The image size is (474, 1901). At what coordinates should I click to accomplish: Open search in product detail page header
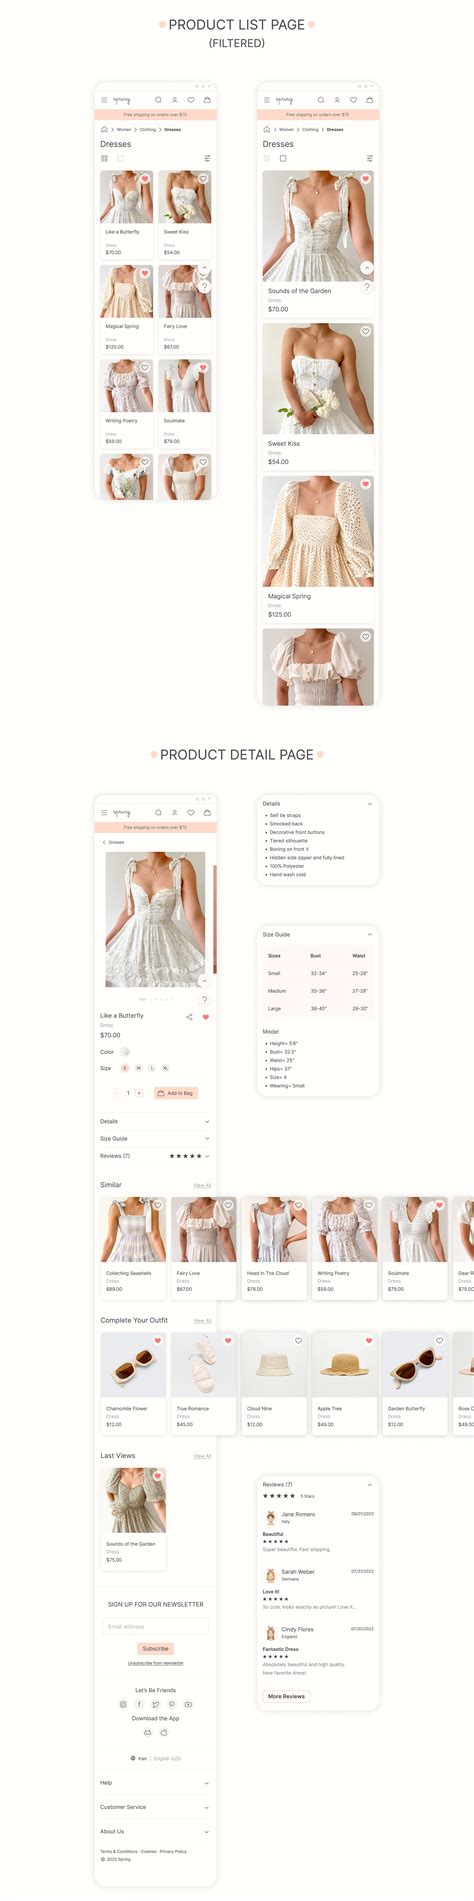coord(158,812)
